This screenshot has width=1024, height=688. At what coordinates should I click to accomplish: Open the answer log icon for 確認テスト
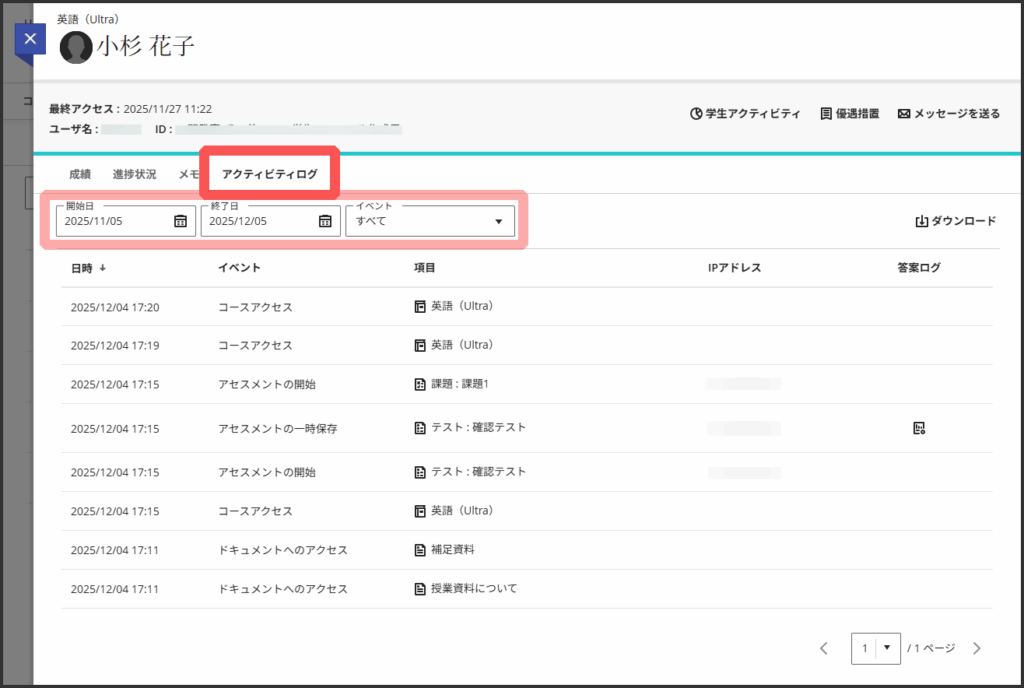[919, 428]
